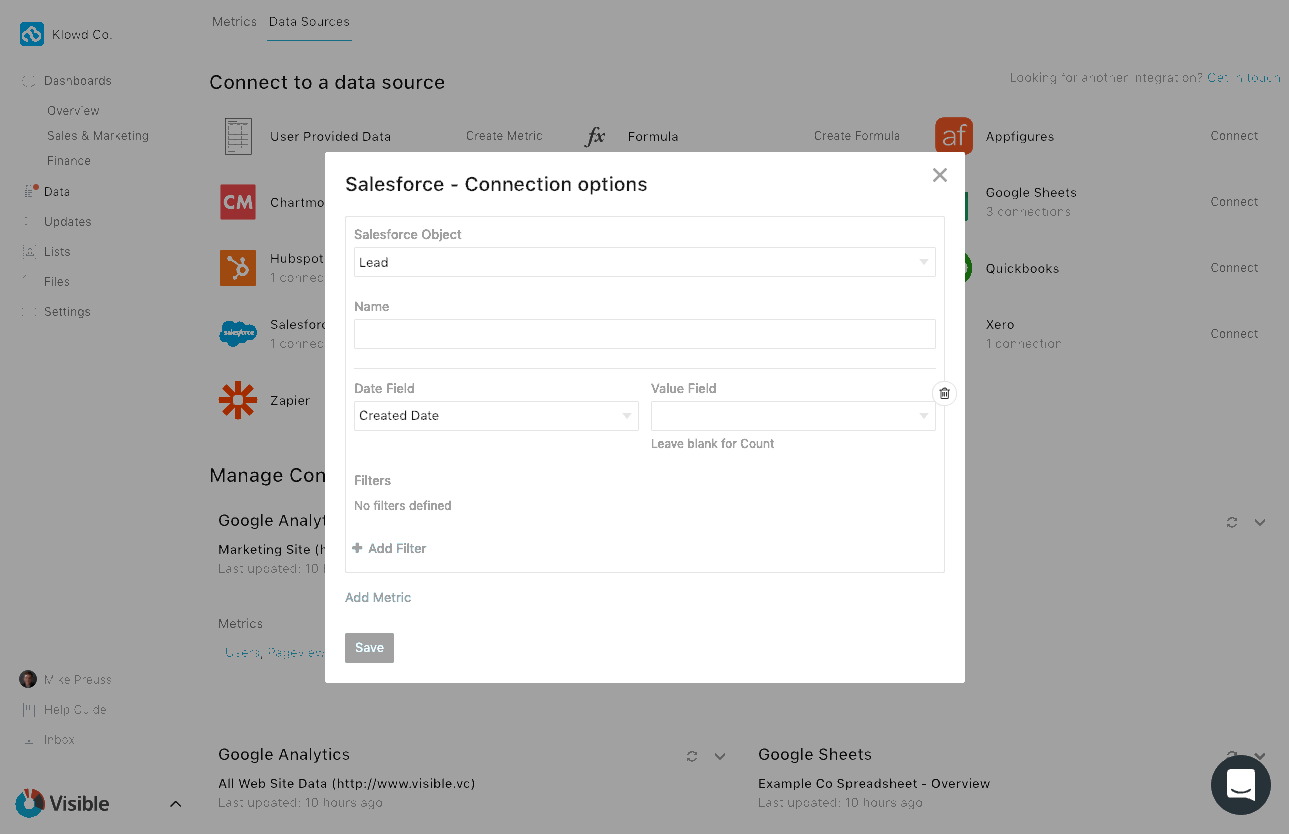This screenshot has height=834, width=1289.
Task: Add a new filter via Add Filter
Action: pyautogui.click(x=390, y=548)
